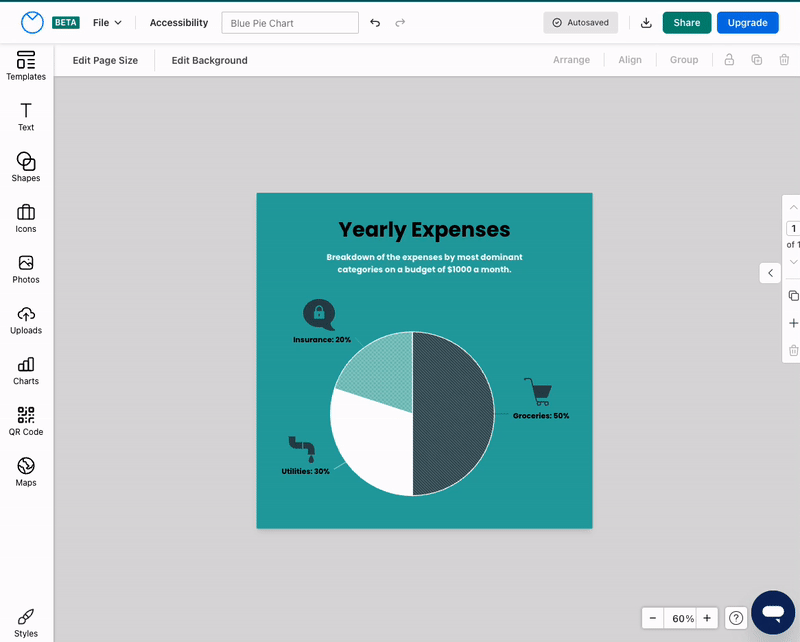
Task: Open the QR Code panel
Action: [25, 421]
